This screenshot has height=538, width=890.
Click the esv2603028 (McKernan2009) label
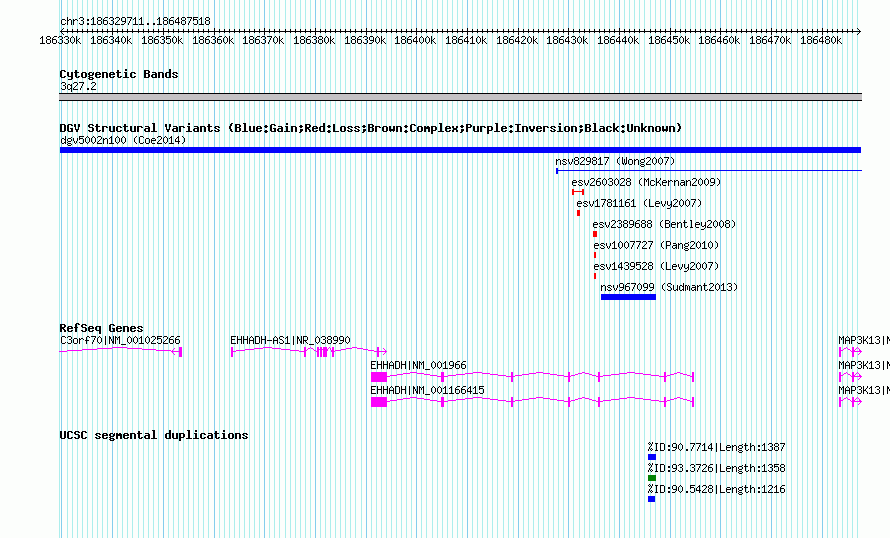646,182
